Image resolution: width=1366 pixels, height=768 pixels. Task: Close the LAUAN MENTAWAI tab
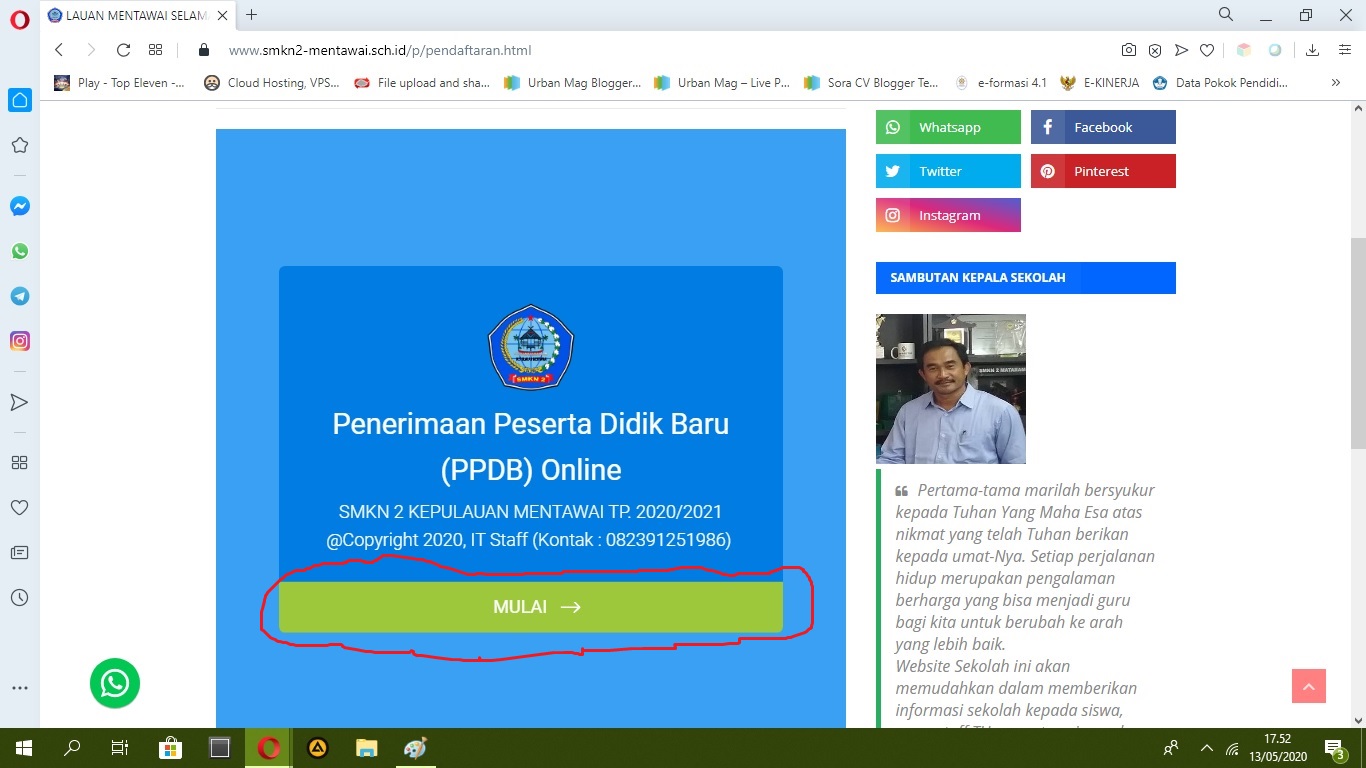pyautogui.click(x=223, y=15)
